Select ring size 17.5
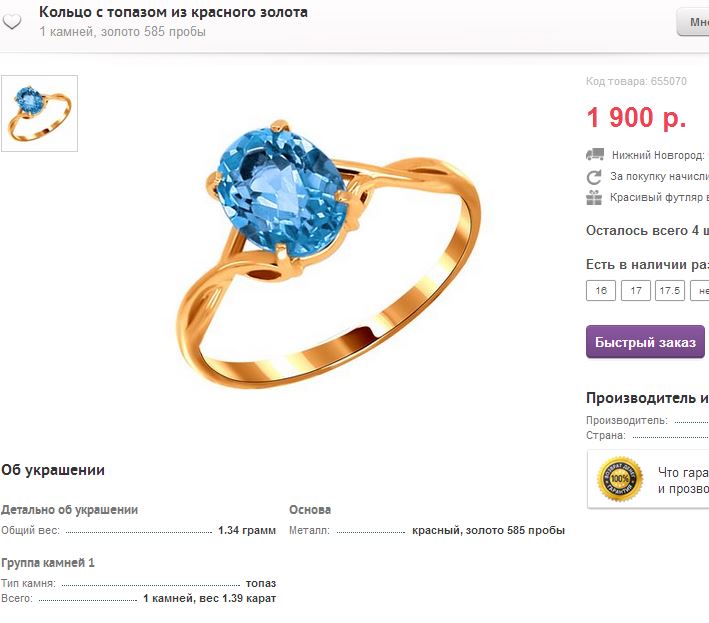The image size is (709, 623). (x=670, y=290)
